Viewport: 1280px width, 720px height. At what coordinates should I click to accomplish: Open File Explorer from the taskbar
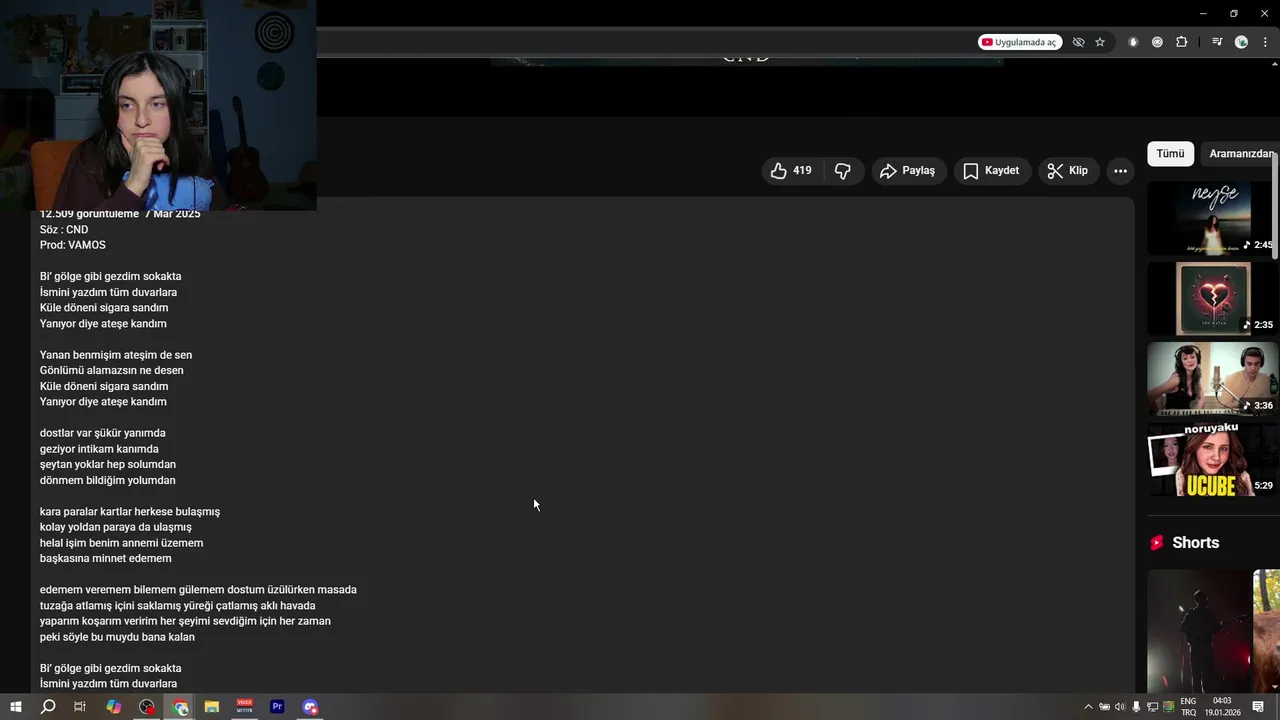click(x=212, y=707)
